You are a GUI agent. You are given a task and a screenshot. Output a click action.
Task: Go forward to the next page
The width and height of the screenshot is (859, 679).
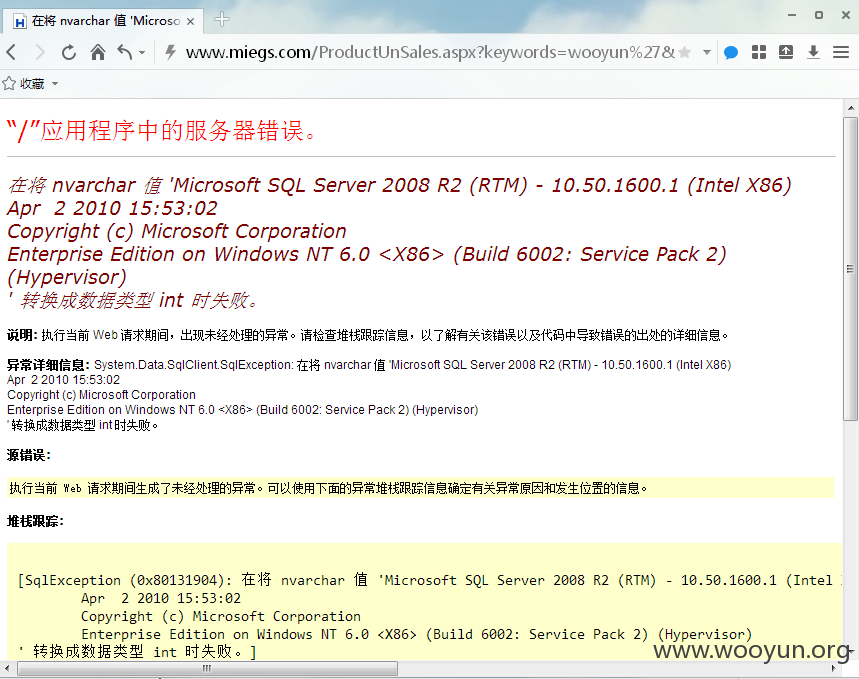pyautogui.click(x=39, y=53)
